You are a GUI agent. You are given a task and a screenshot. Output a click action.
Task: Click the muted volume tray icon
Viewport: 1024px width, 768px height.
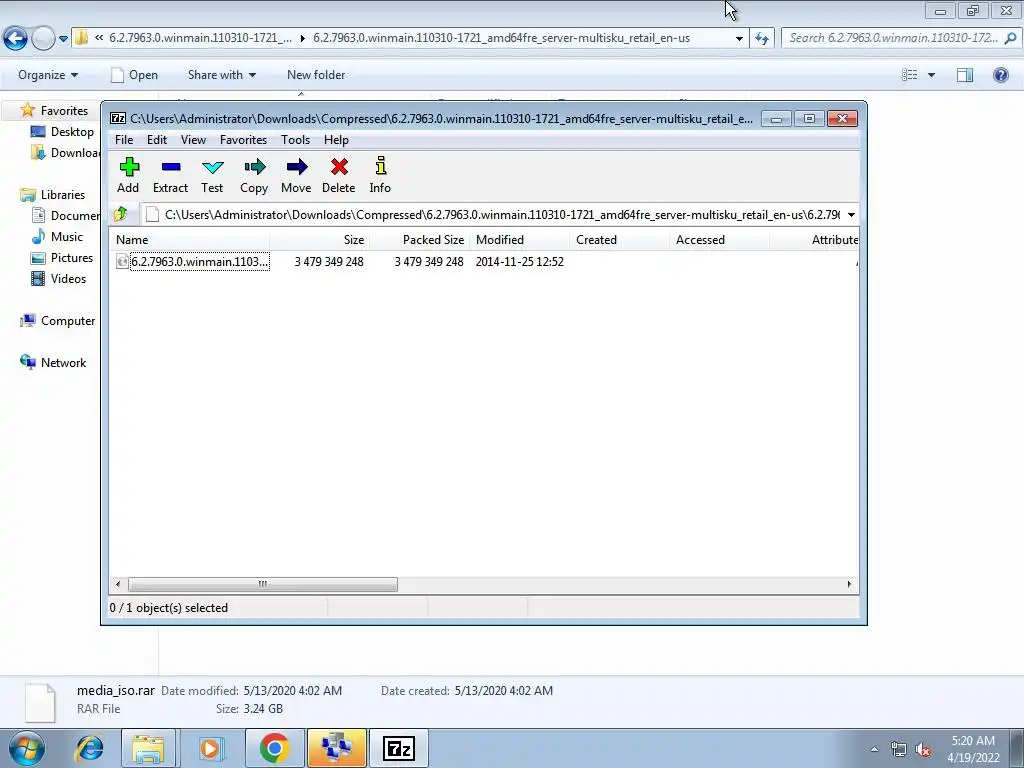point(923,750)
